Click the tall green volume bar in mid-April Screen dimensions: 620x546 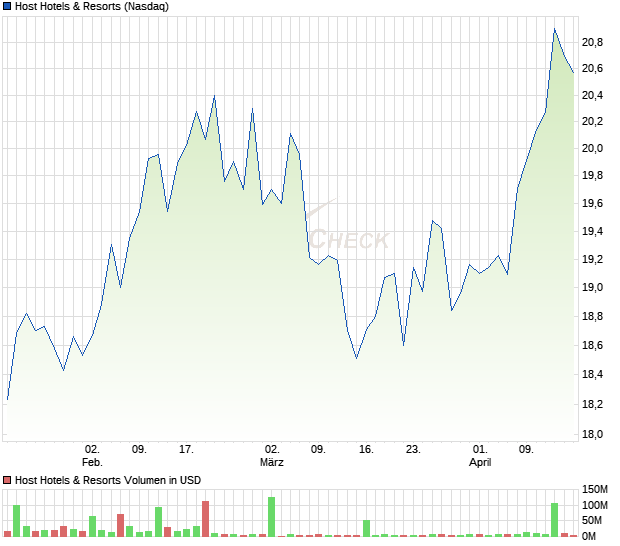pyautogui.click(x=554, y=520)
